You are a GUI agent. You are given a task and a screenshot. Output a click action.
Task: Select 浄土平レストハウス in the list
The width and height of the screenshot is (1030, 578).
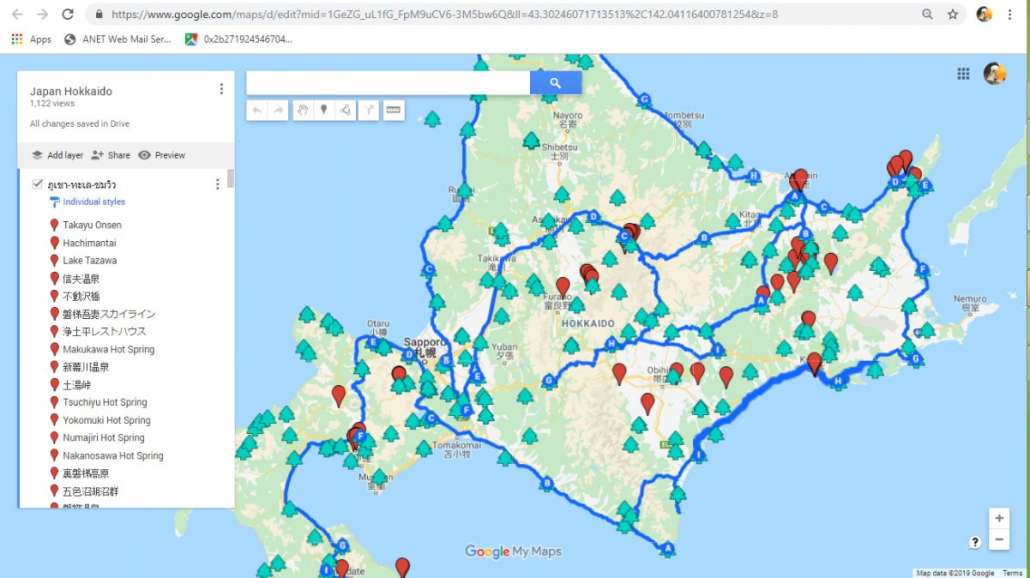[x=104, y=332]
